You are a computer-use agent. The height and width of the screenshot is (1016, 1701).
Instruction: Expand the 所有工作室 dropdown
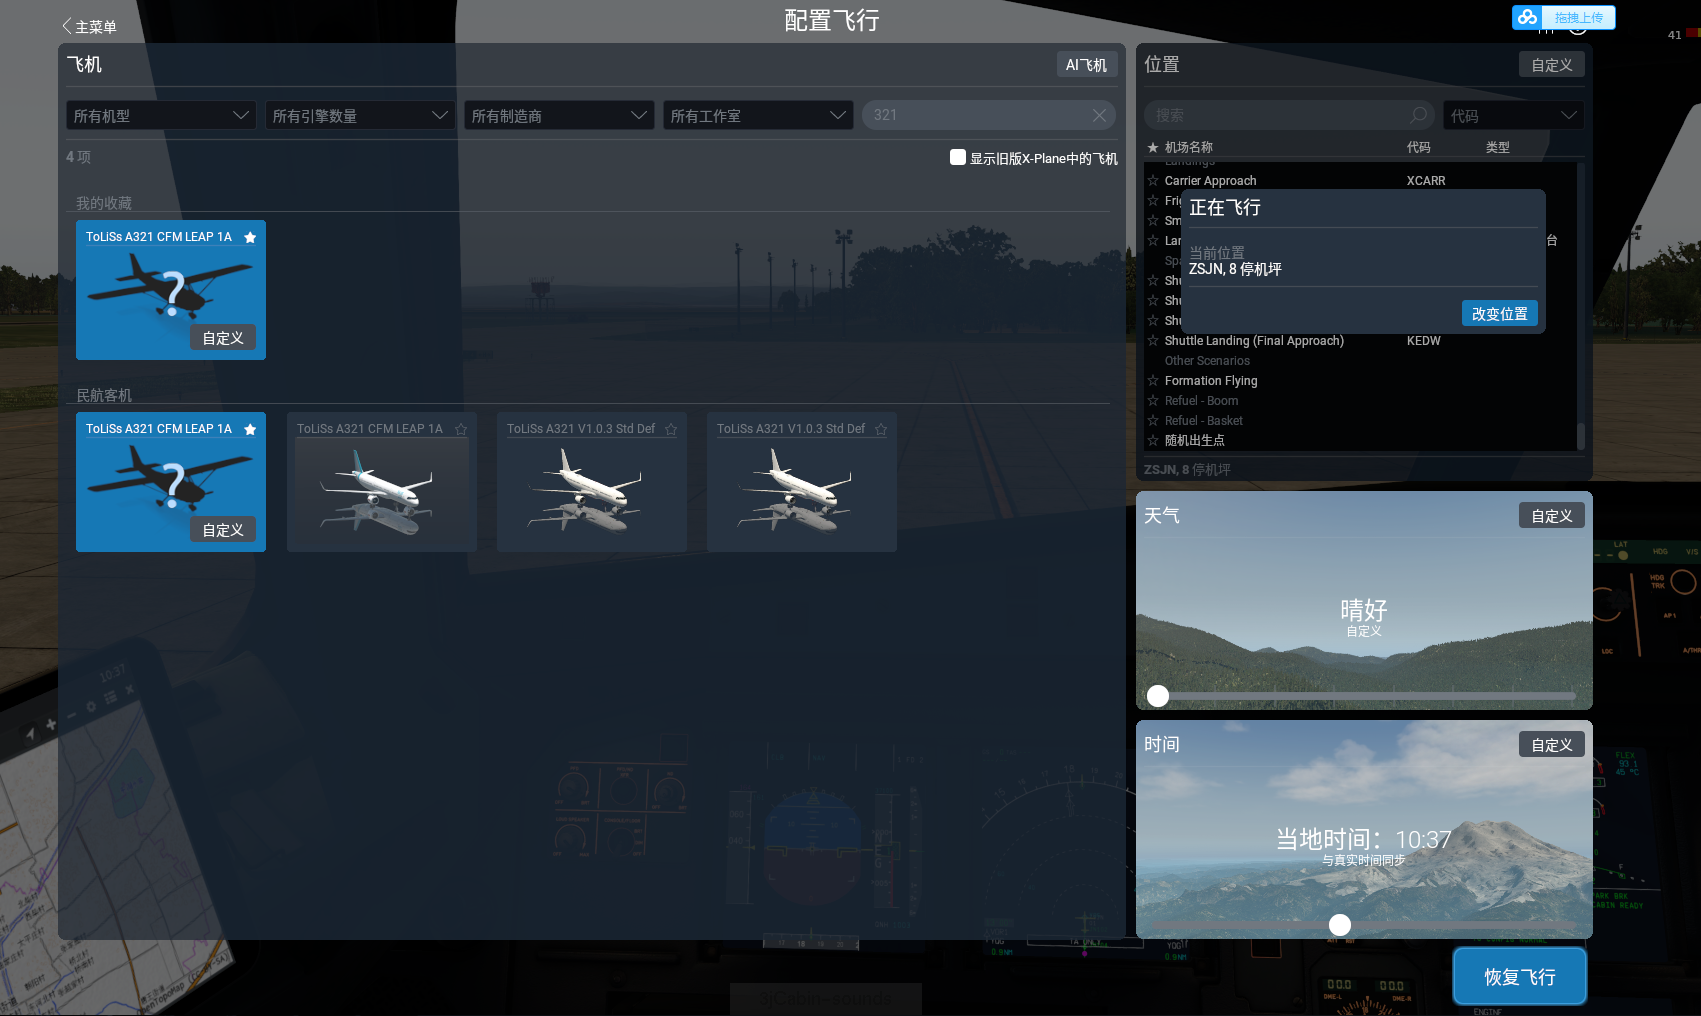click(758, 116)
